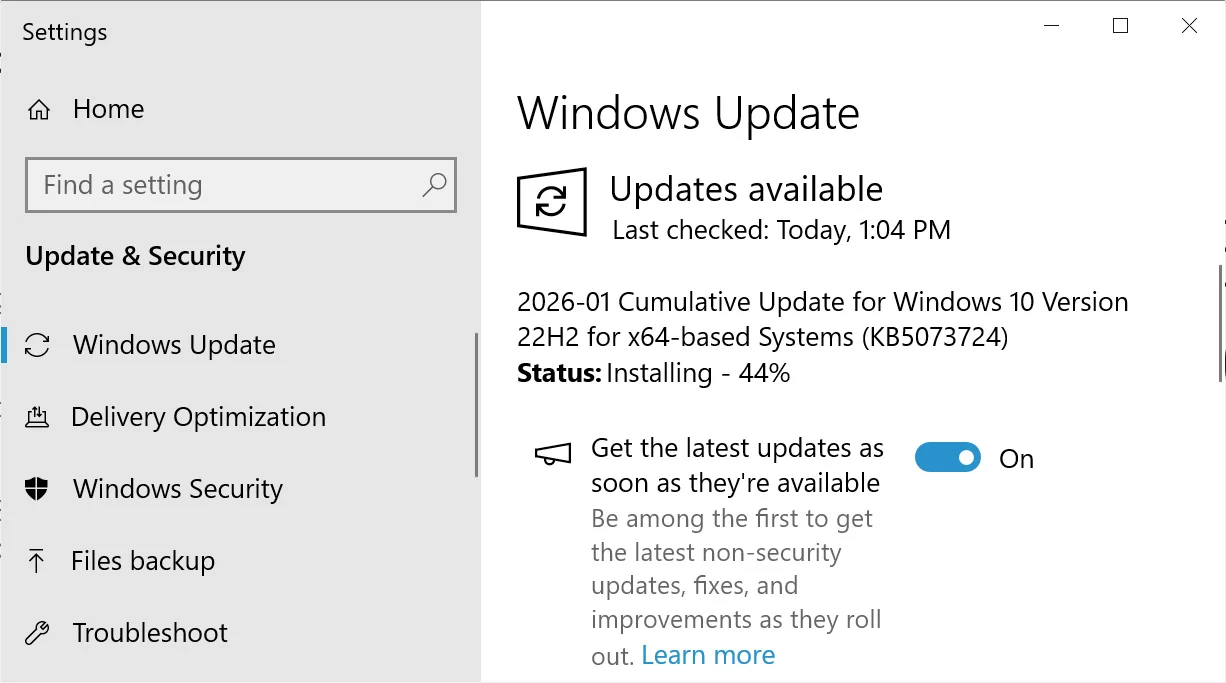Click the Windows Security shield icon
Viewport: 1226px width, 683px height.
[x=38, y=489]
